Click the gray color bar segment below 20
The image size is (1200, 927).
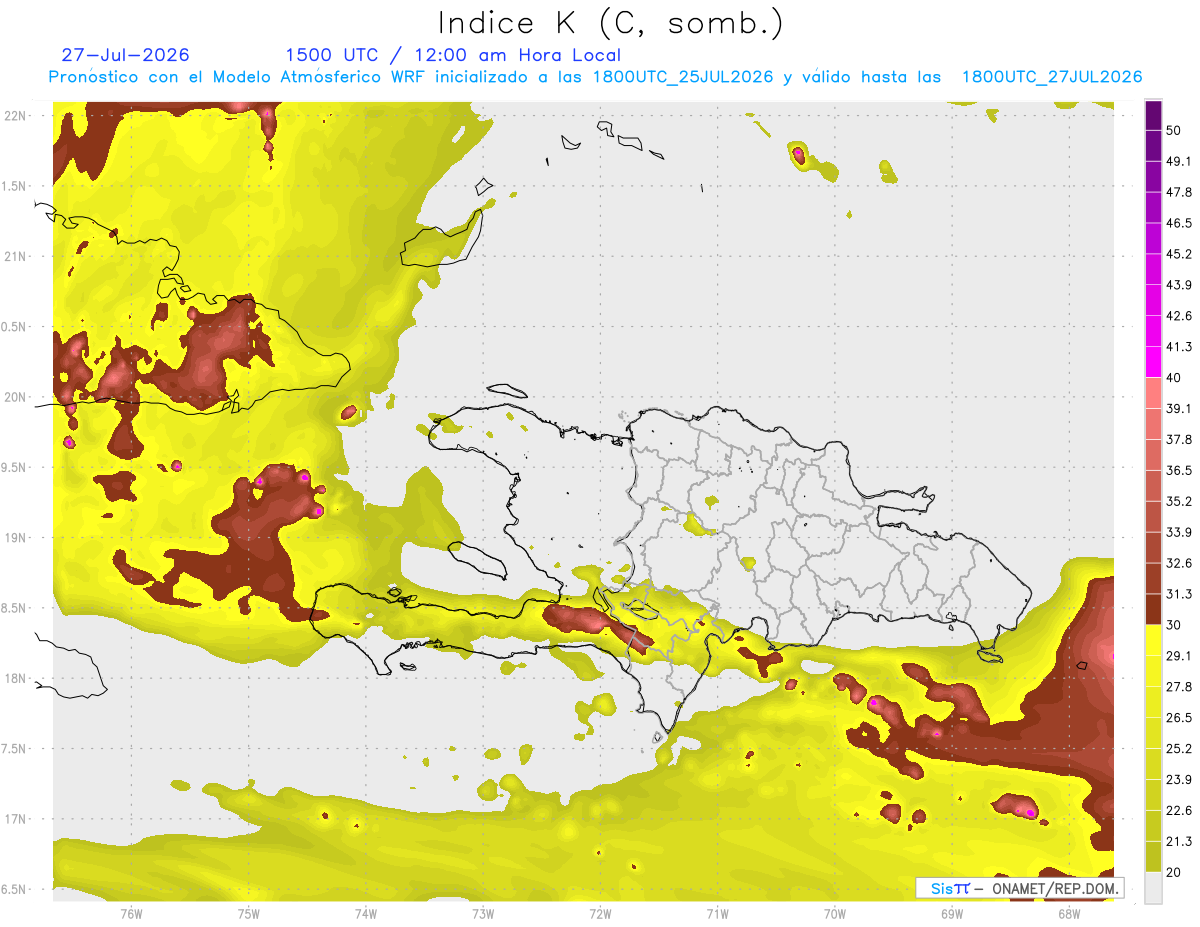click(x=1153, y=888)
